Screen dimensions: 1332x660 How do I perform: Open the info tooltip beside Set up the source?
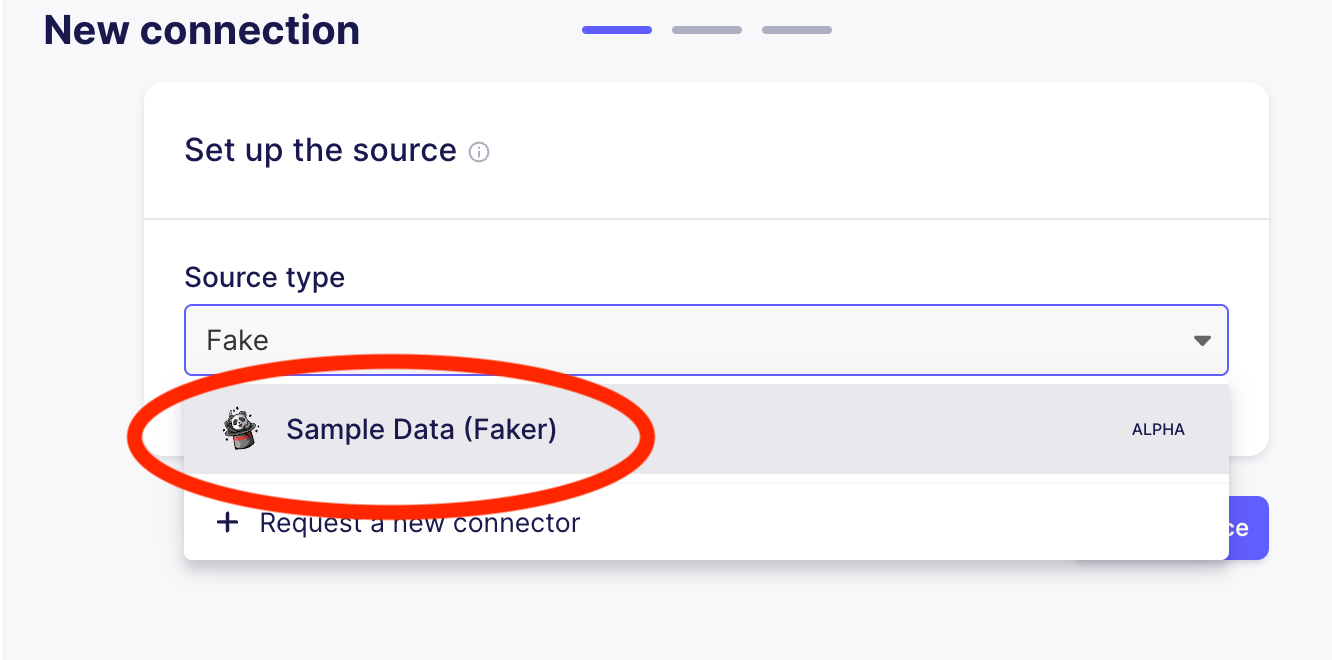[479, 152]
